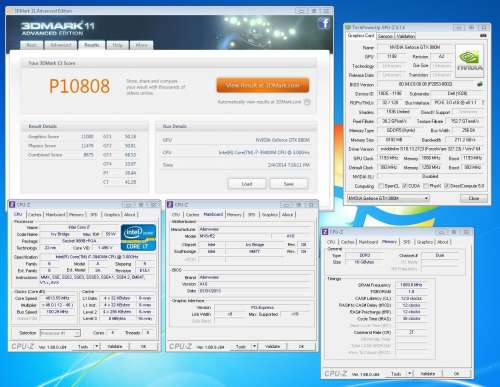The height and width of the screenshot is (387, 500).
Task: Toggle the CUDA checkbox in GPU-Z
Action: tap(405, 186)
